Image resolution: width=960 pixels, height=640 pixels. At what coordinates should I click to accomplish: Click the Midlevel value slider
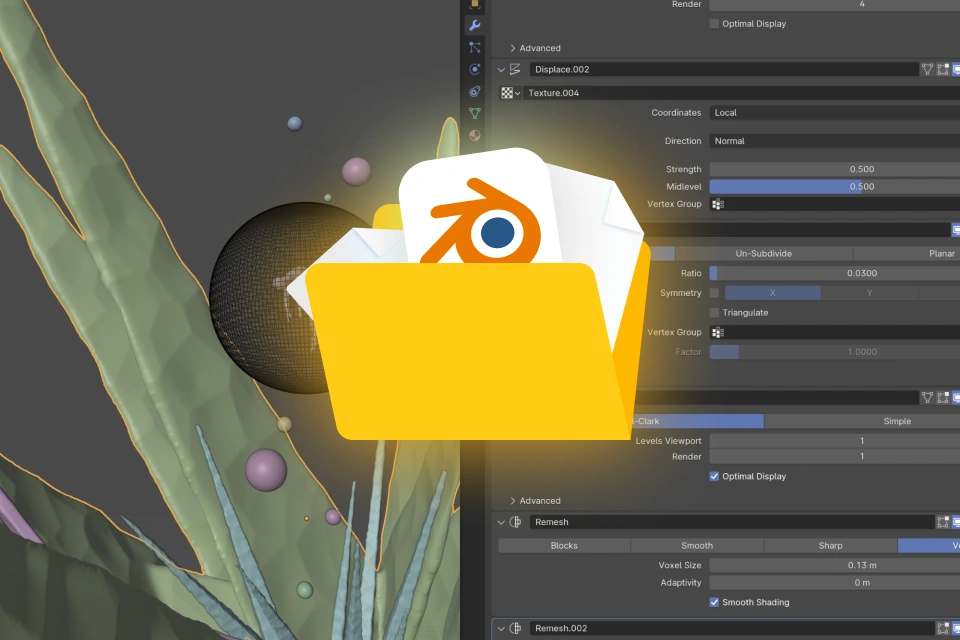[834, 187]
